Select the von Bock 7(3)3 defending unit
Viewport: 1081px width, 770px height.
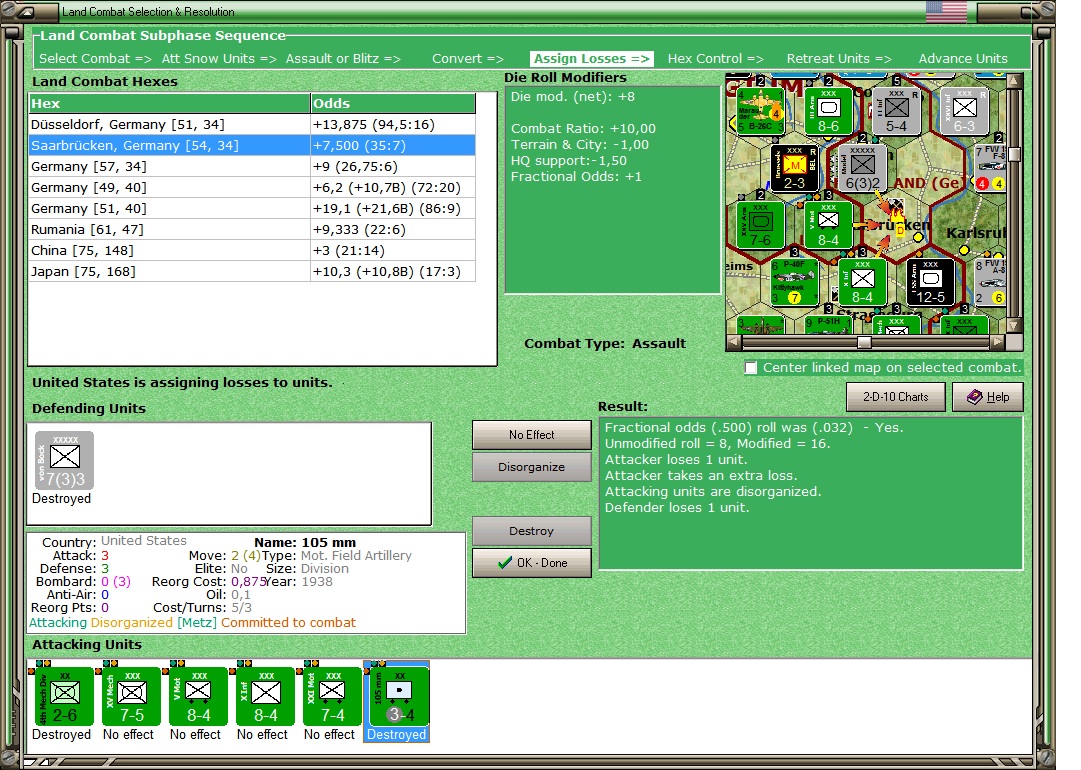64,460
